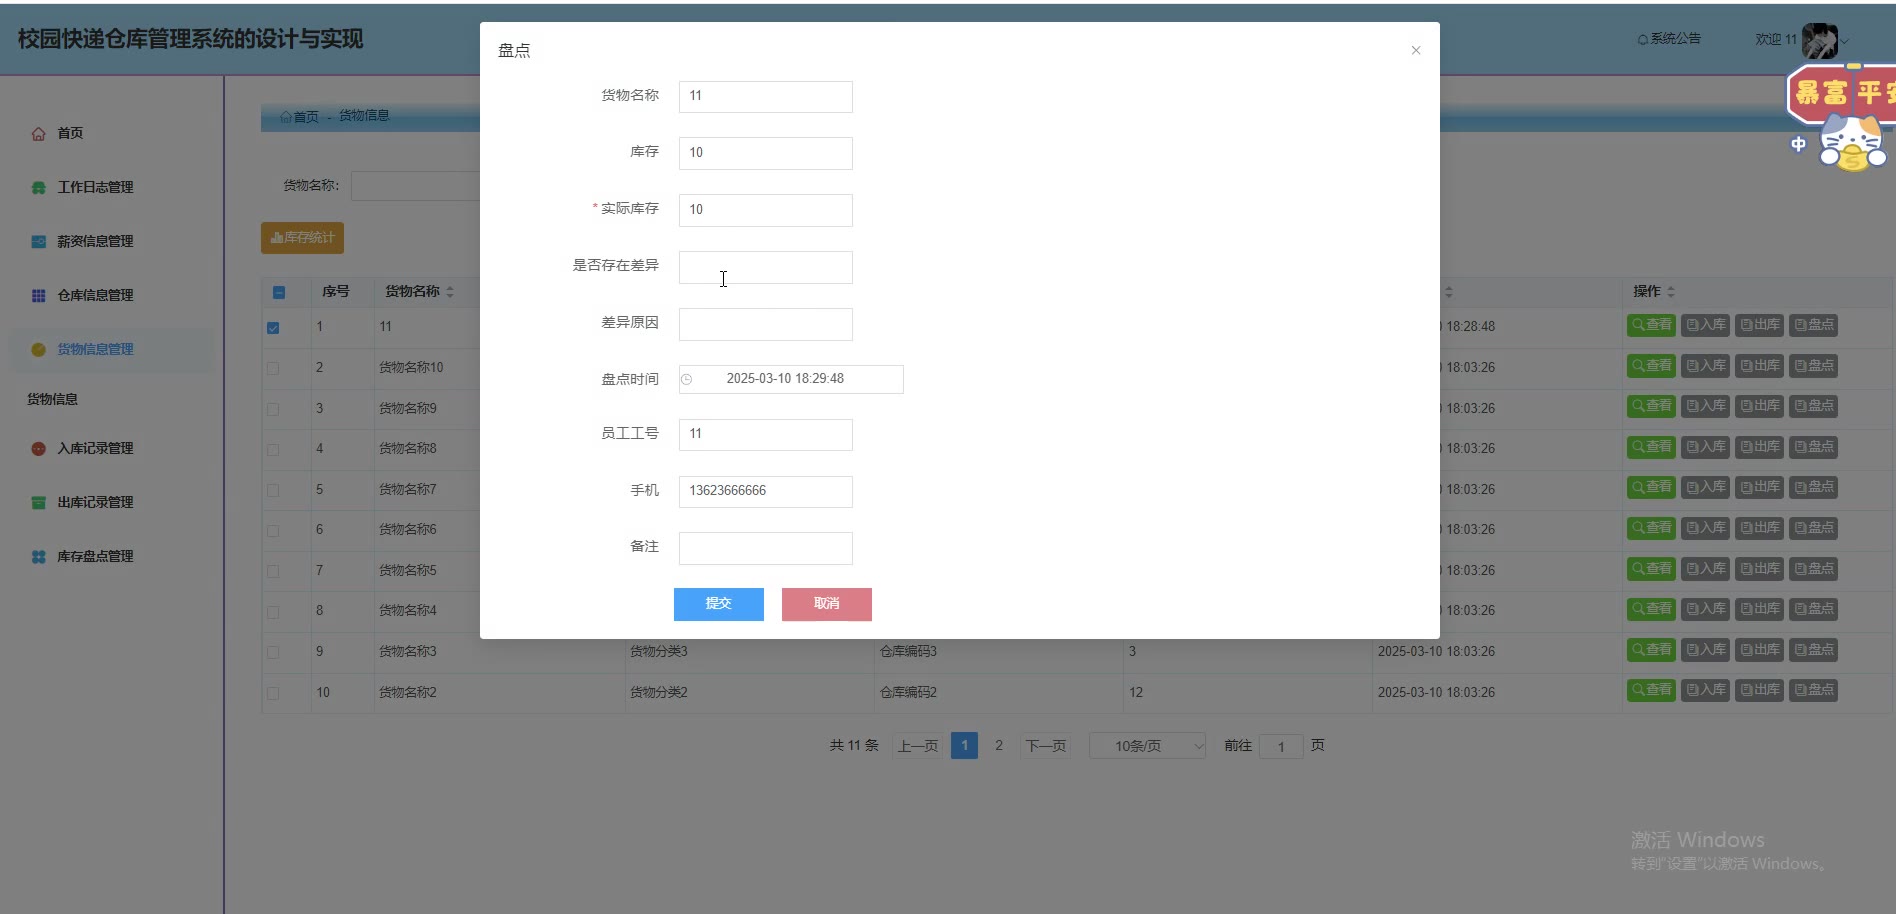1896x914 pixels.
Task: Click 查看 for the 货物名称3 row
Action: click(1651, 650)
